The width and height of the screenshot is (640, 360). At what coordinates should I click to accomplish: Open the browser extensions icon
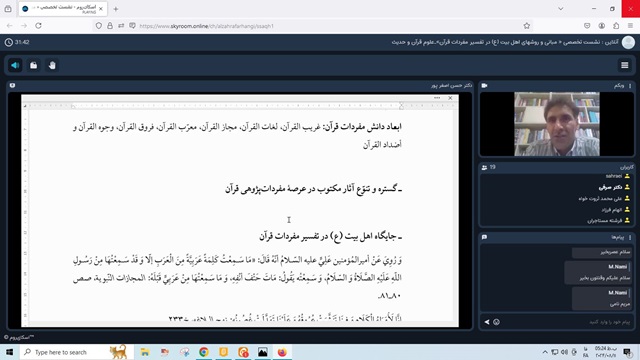tap(616, 26)
